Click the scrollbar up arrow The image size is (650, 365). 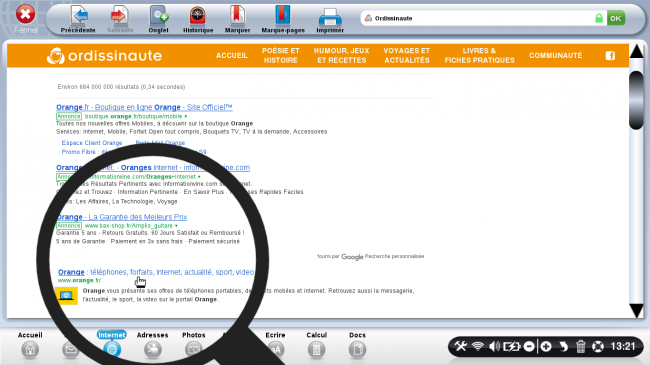click(636, 51)
